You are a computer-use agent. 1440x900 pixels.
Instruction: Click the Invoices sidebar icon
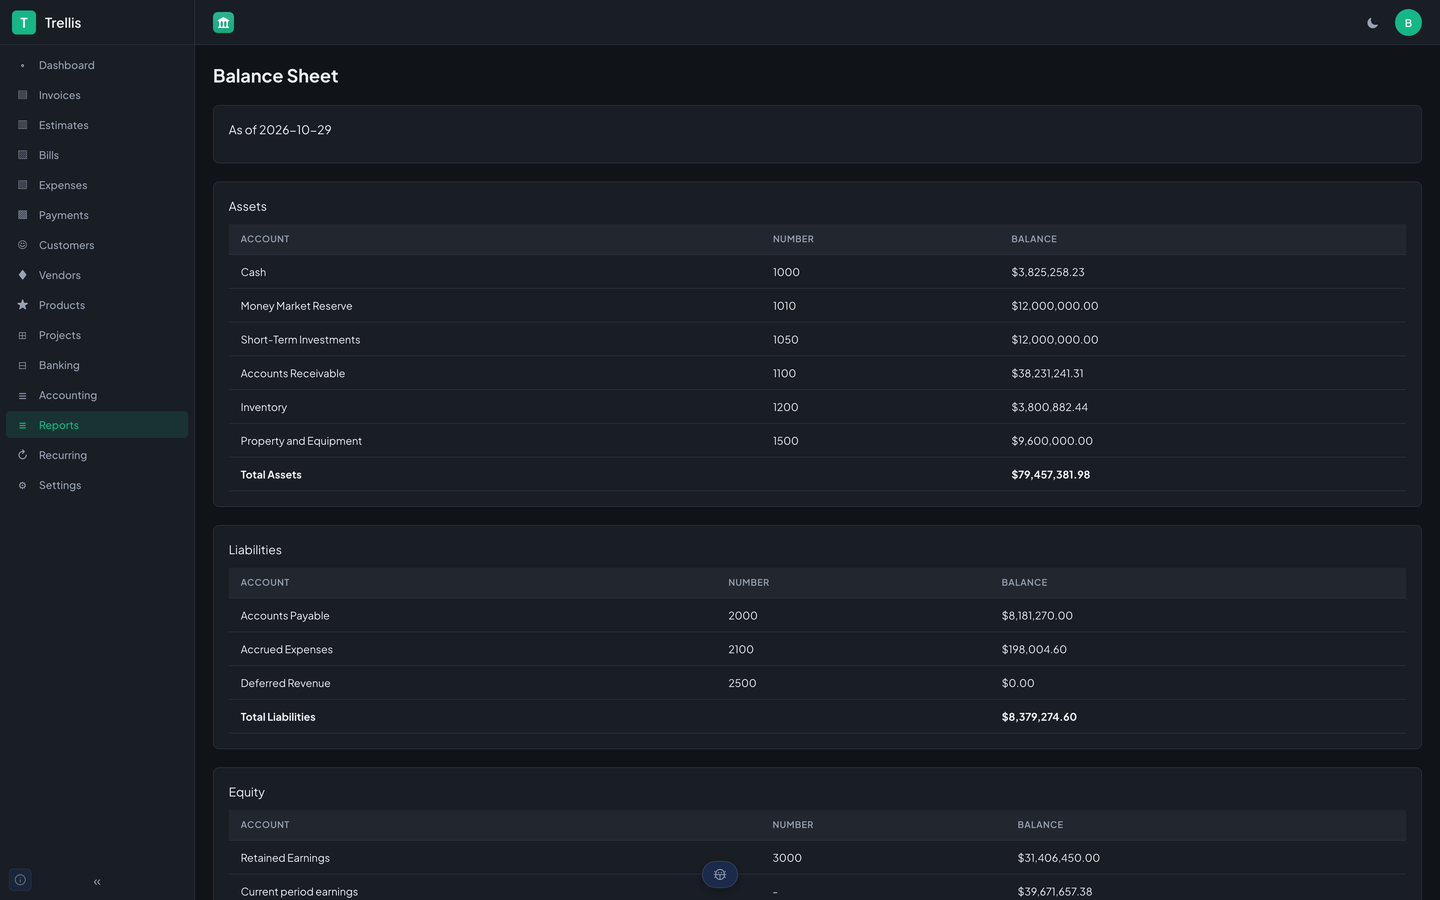22,95
